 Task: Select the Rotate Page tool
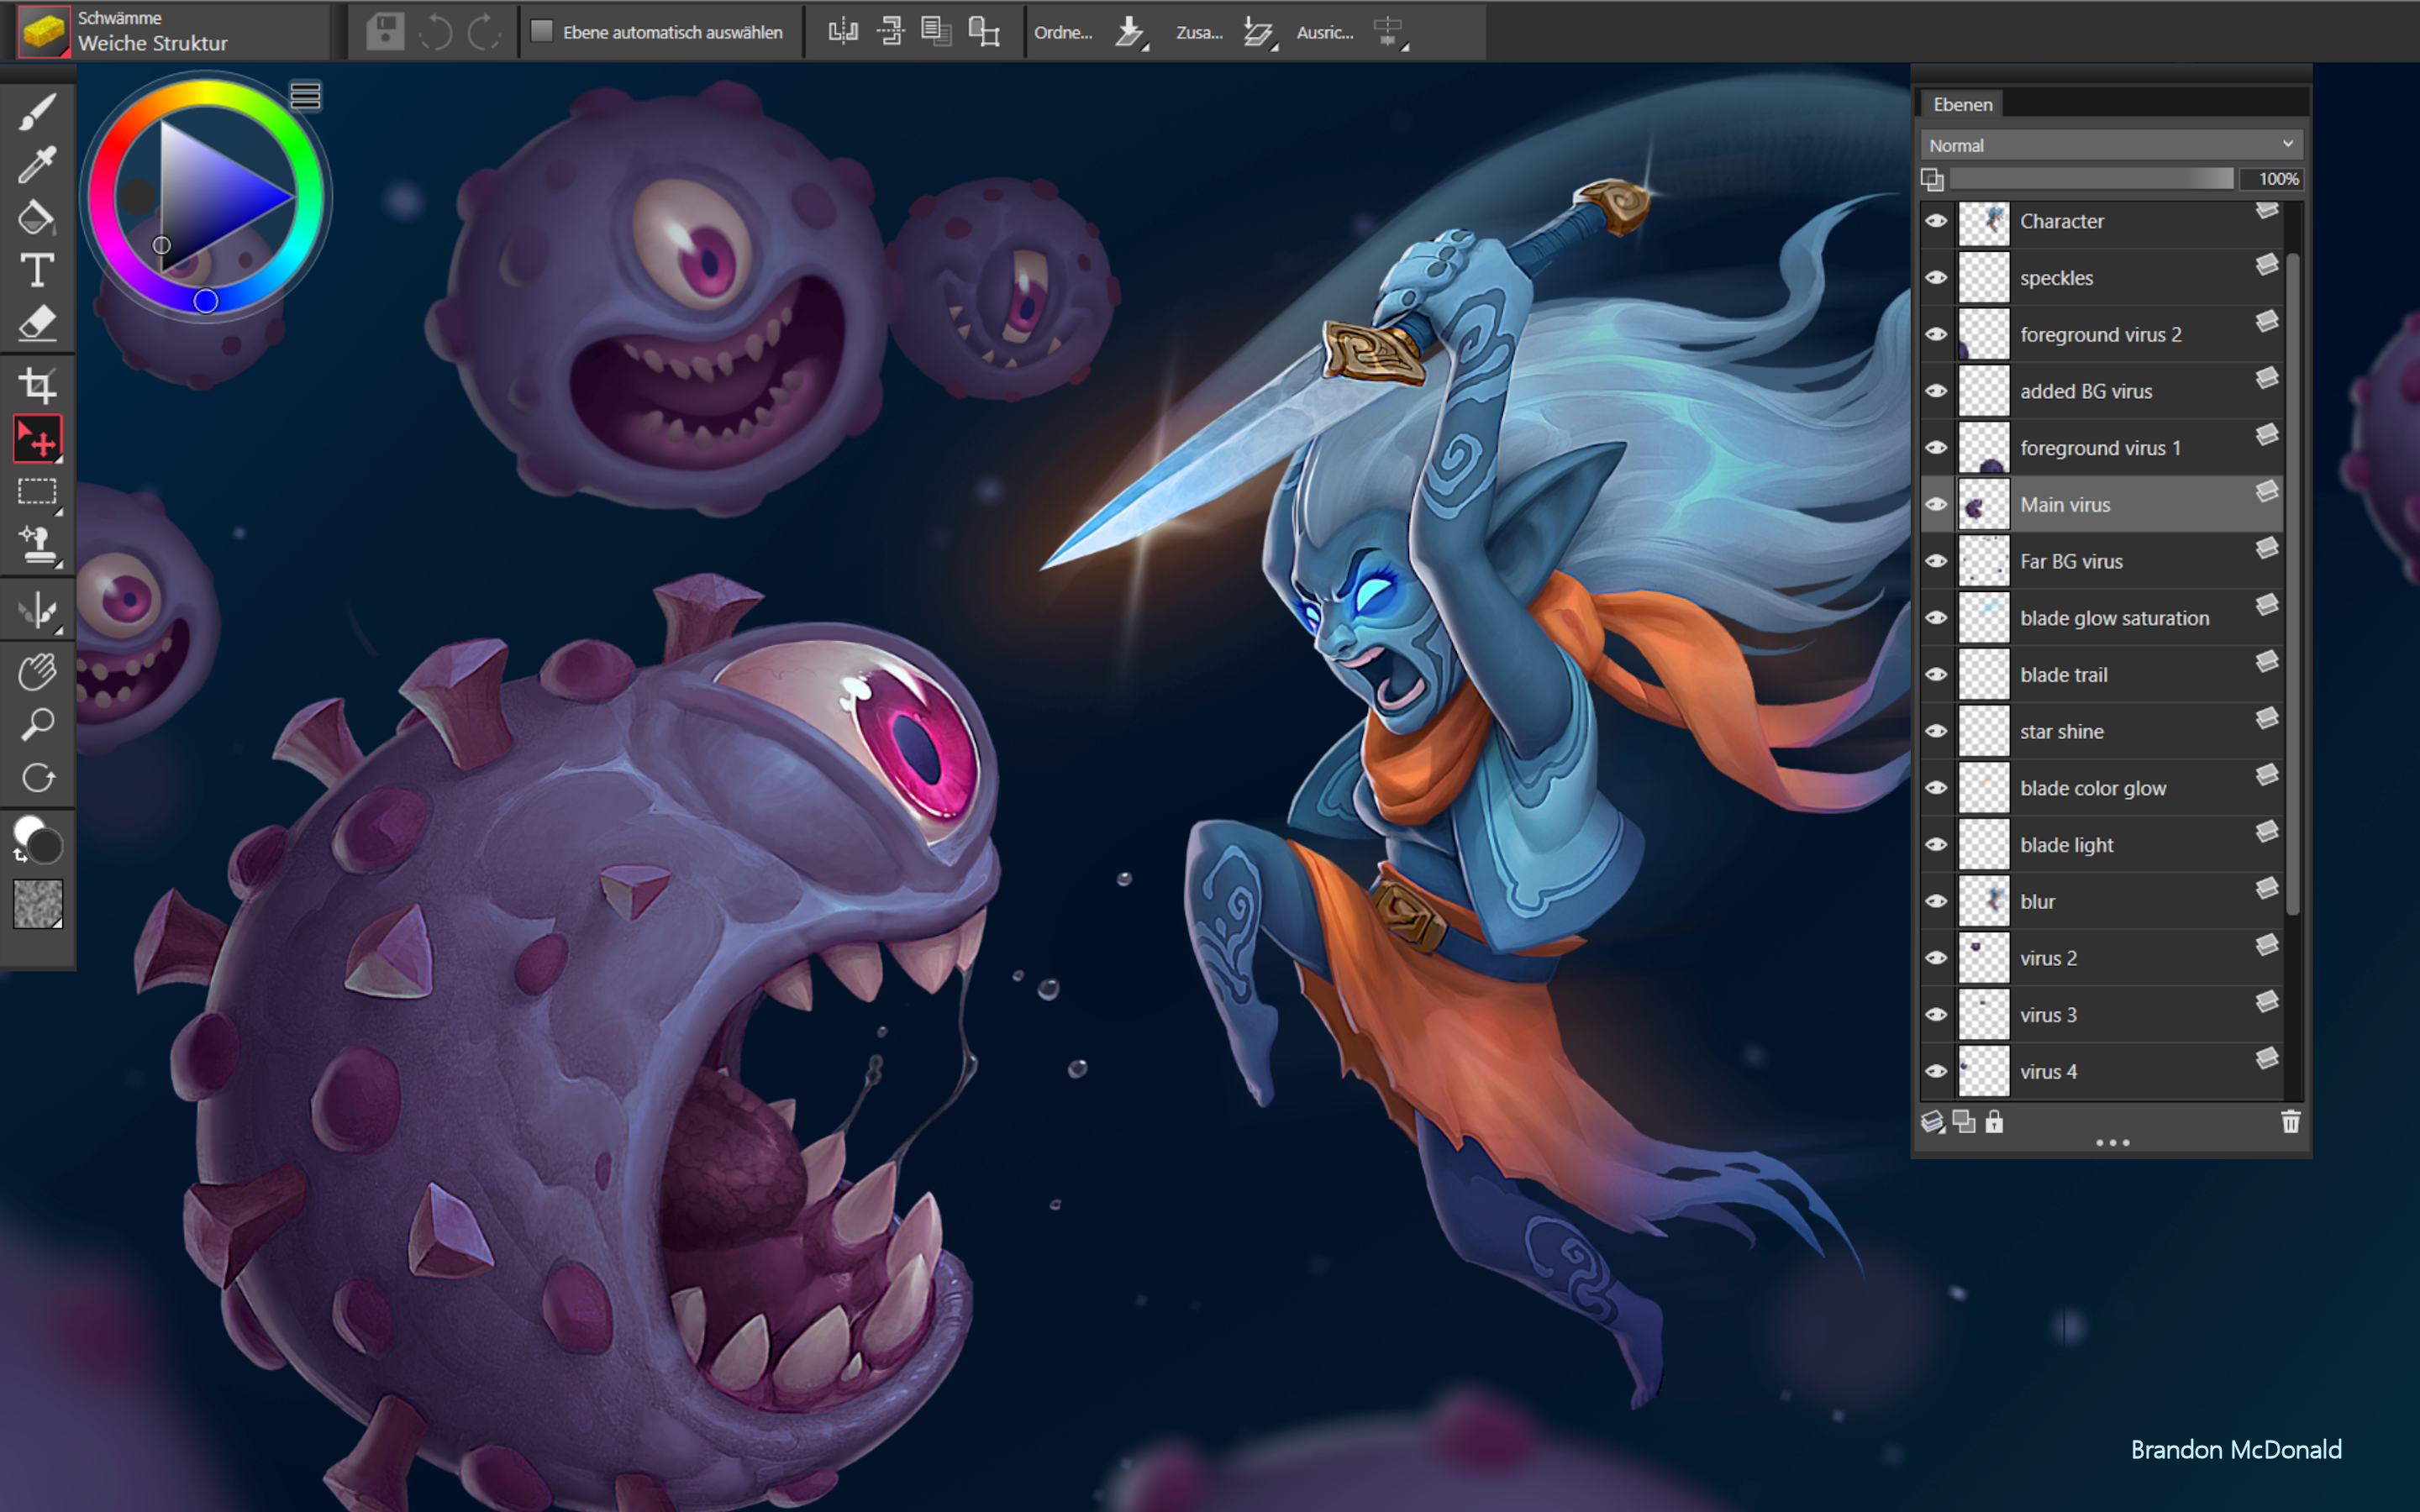coord(37,778)
